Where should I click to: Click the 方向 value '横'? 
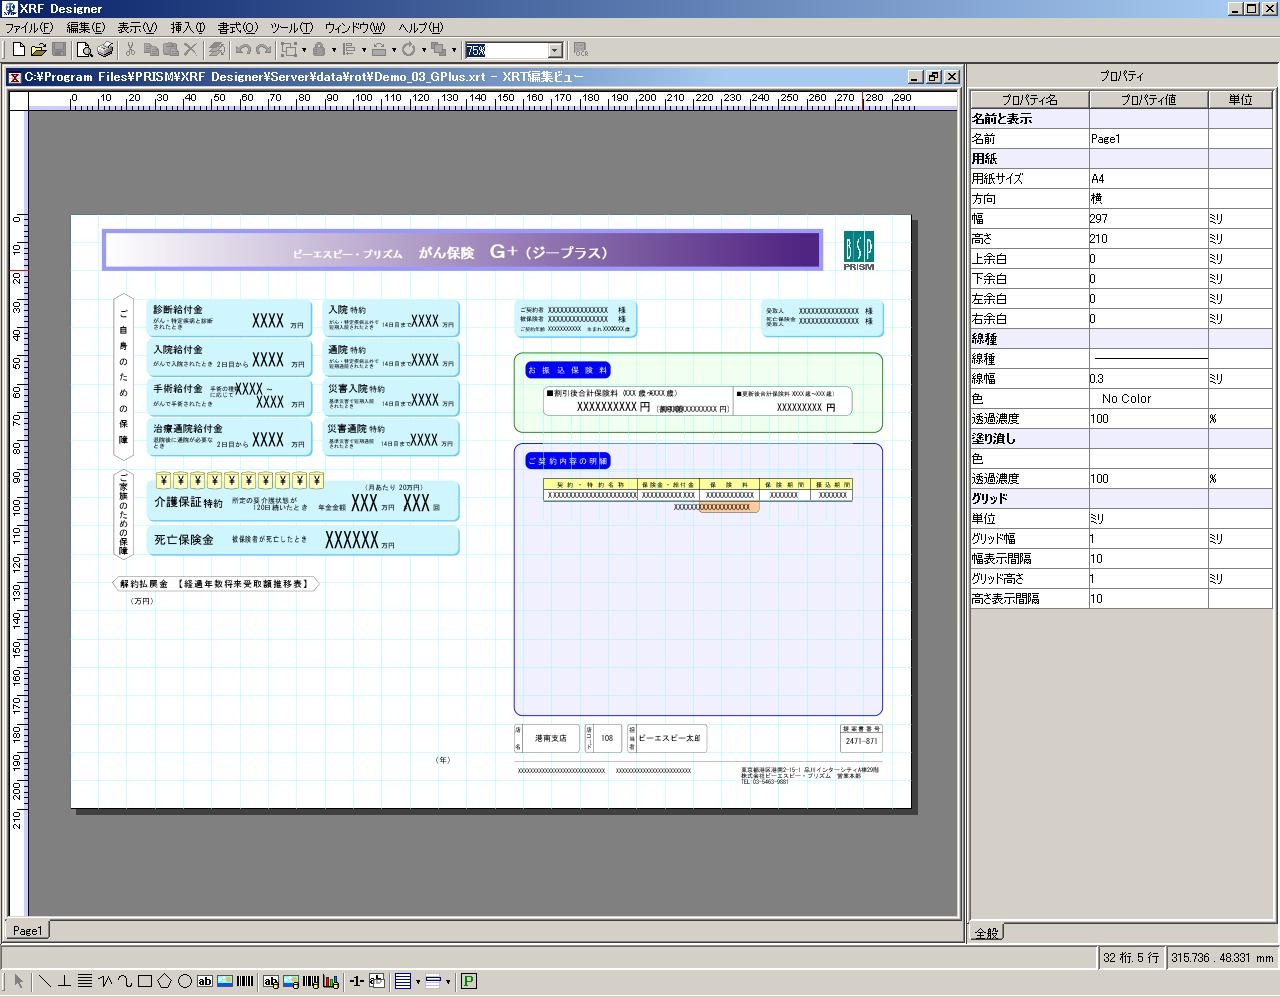click(x=1148, y=198)
